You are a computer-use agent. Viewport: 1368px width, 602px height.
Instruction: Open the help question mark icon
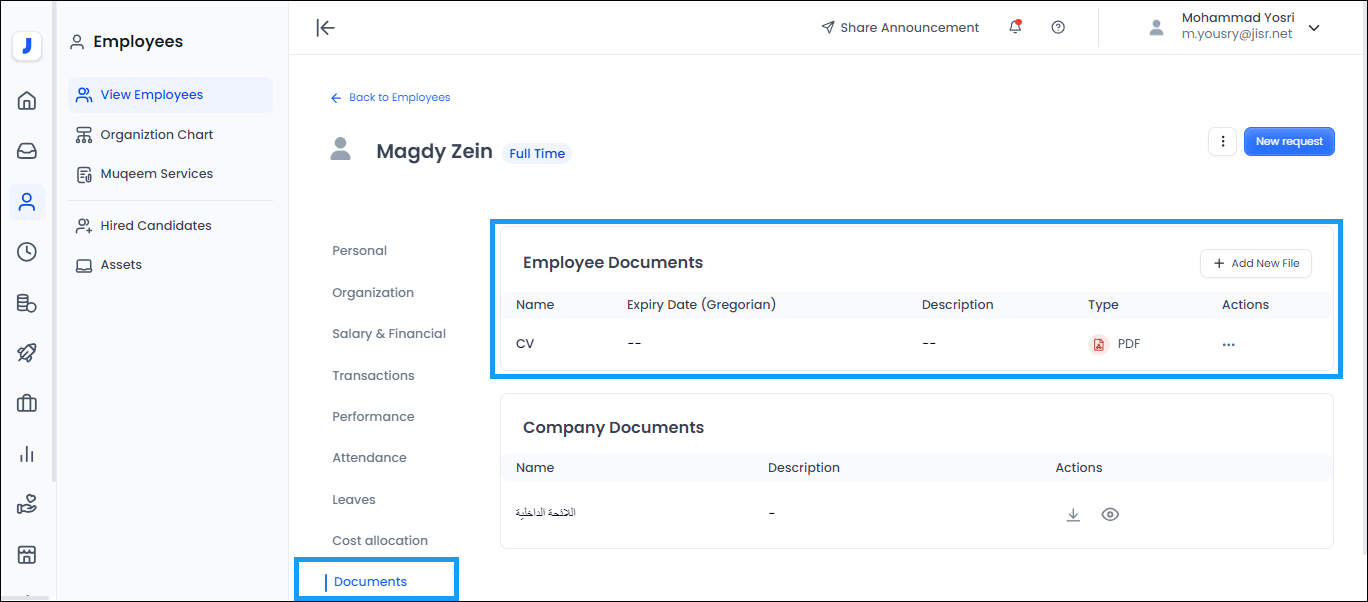tap(1058, 28)
